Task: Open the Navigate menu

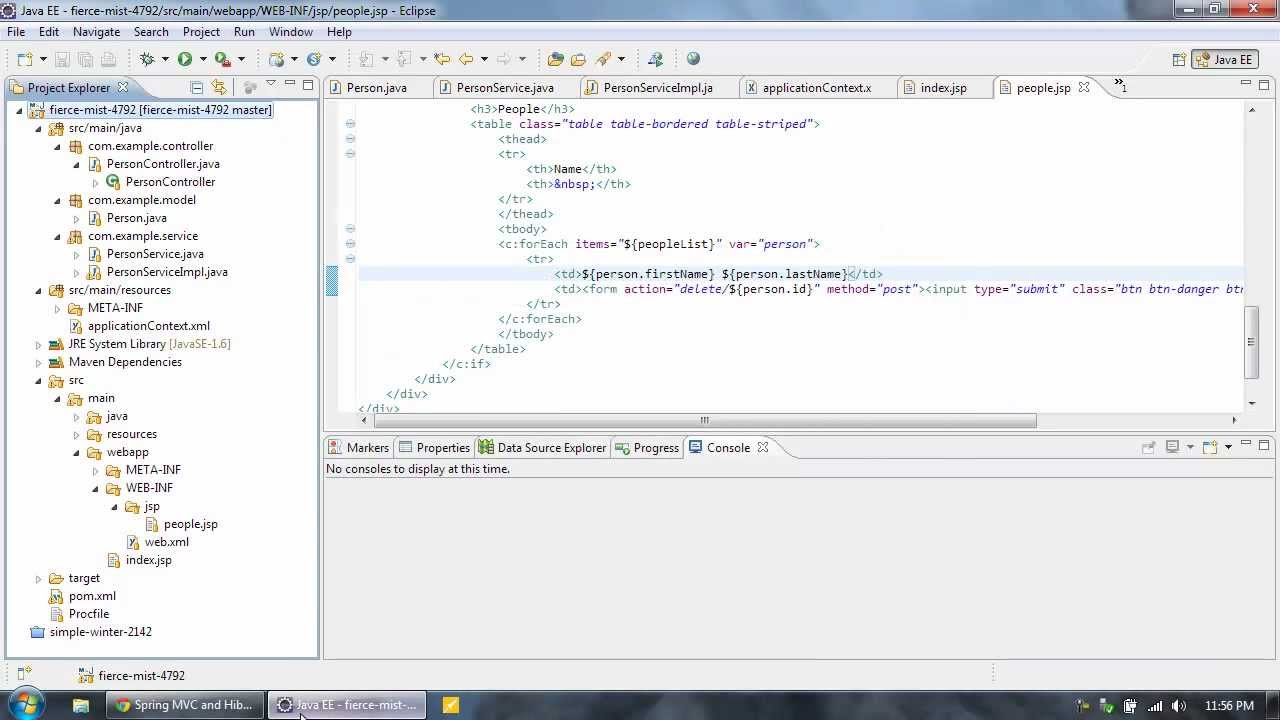Action: (x=96, y=32)
